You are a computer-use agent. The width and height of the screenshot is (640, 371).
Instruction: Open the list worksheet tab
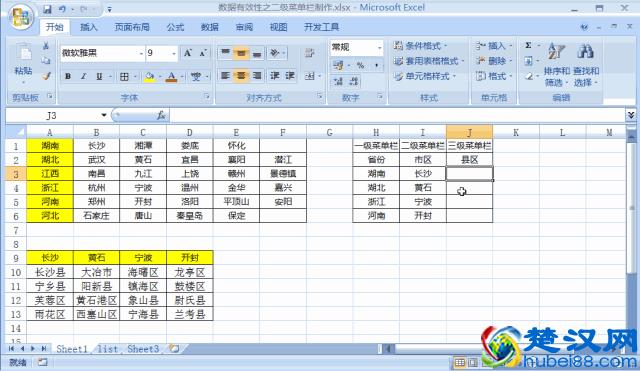coord(108,349)
